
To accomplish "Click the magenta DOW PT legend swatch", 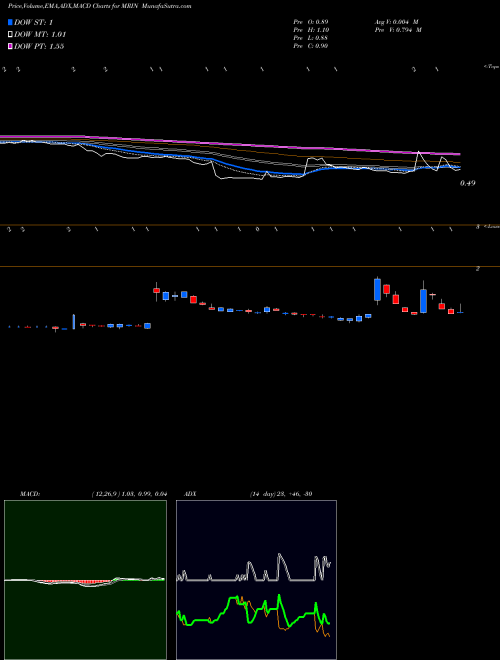I will pos(10,46).
